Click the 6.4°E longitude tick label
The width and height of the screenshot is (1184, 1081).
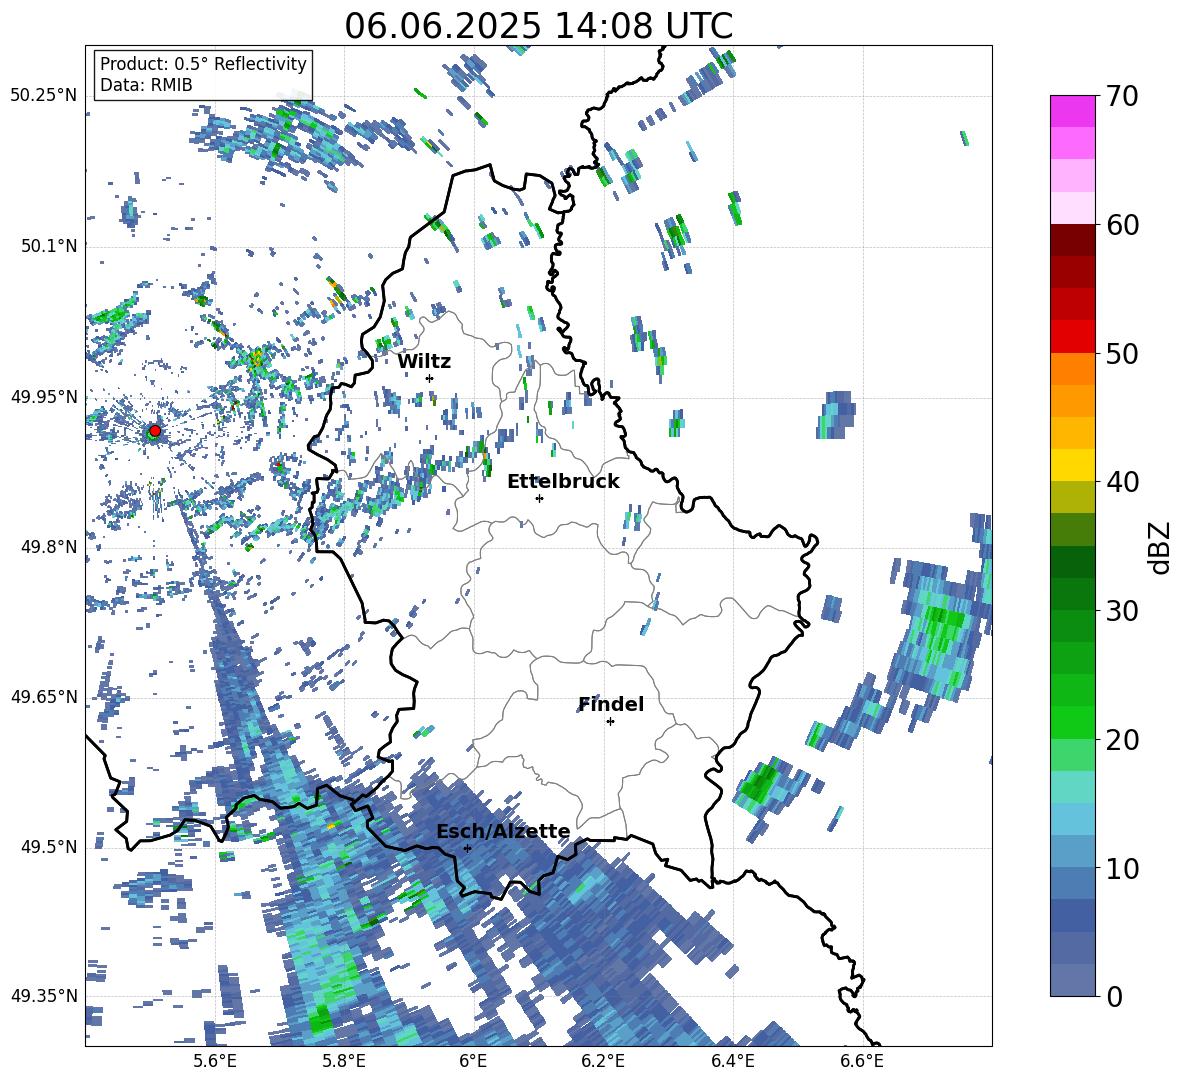coord(732,1061)
